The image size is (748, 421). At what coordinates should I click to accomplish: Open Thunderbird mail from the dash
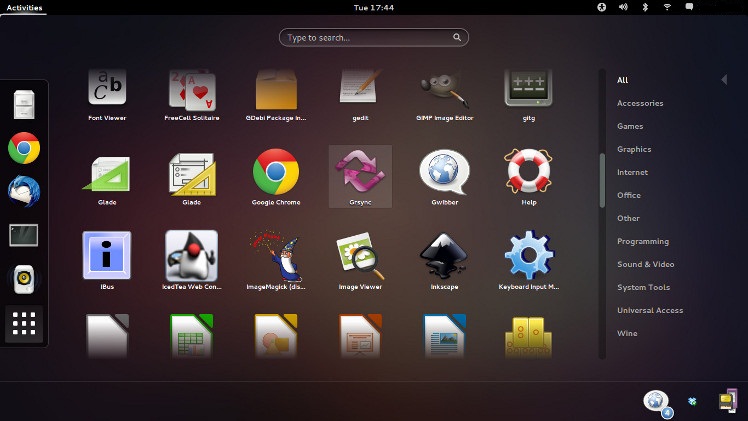point(24,191)
